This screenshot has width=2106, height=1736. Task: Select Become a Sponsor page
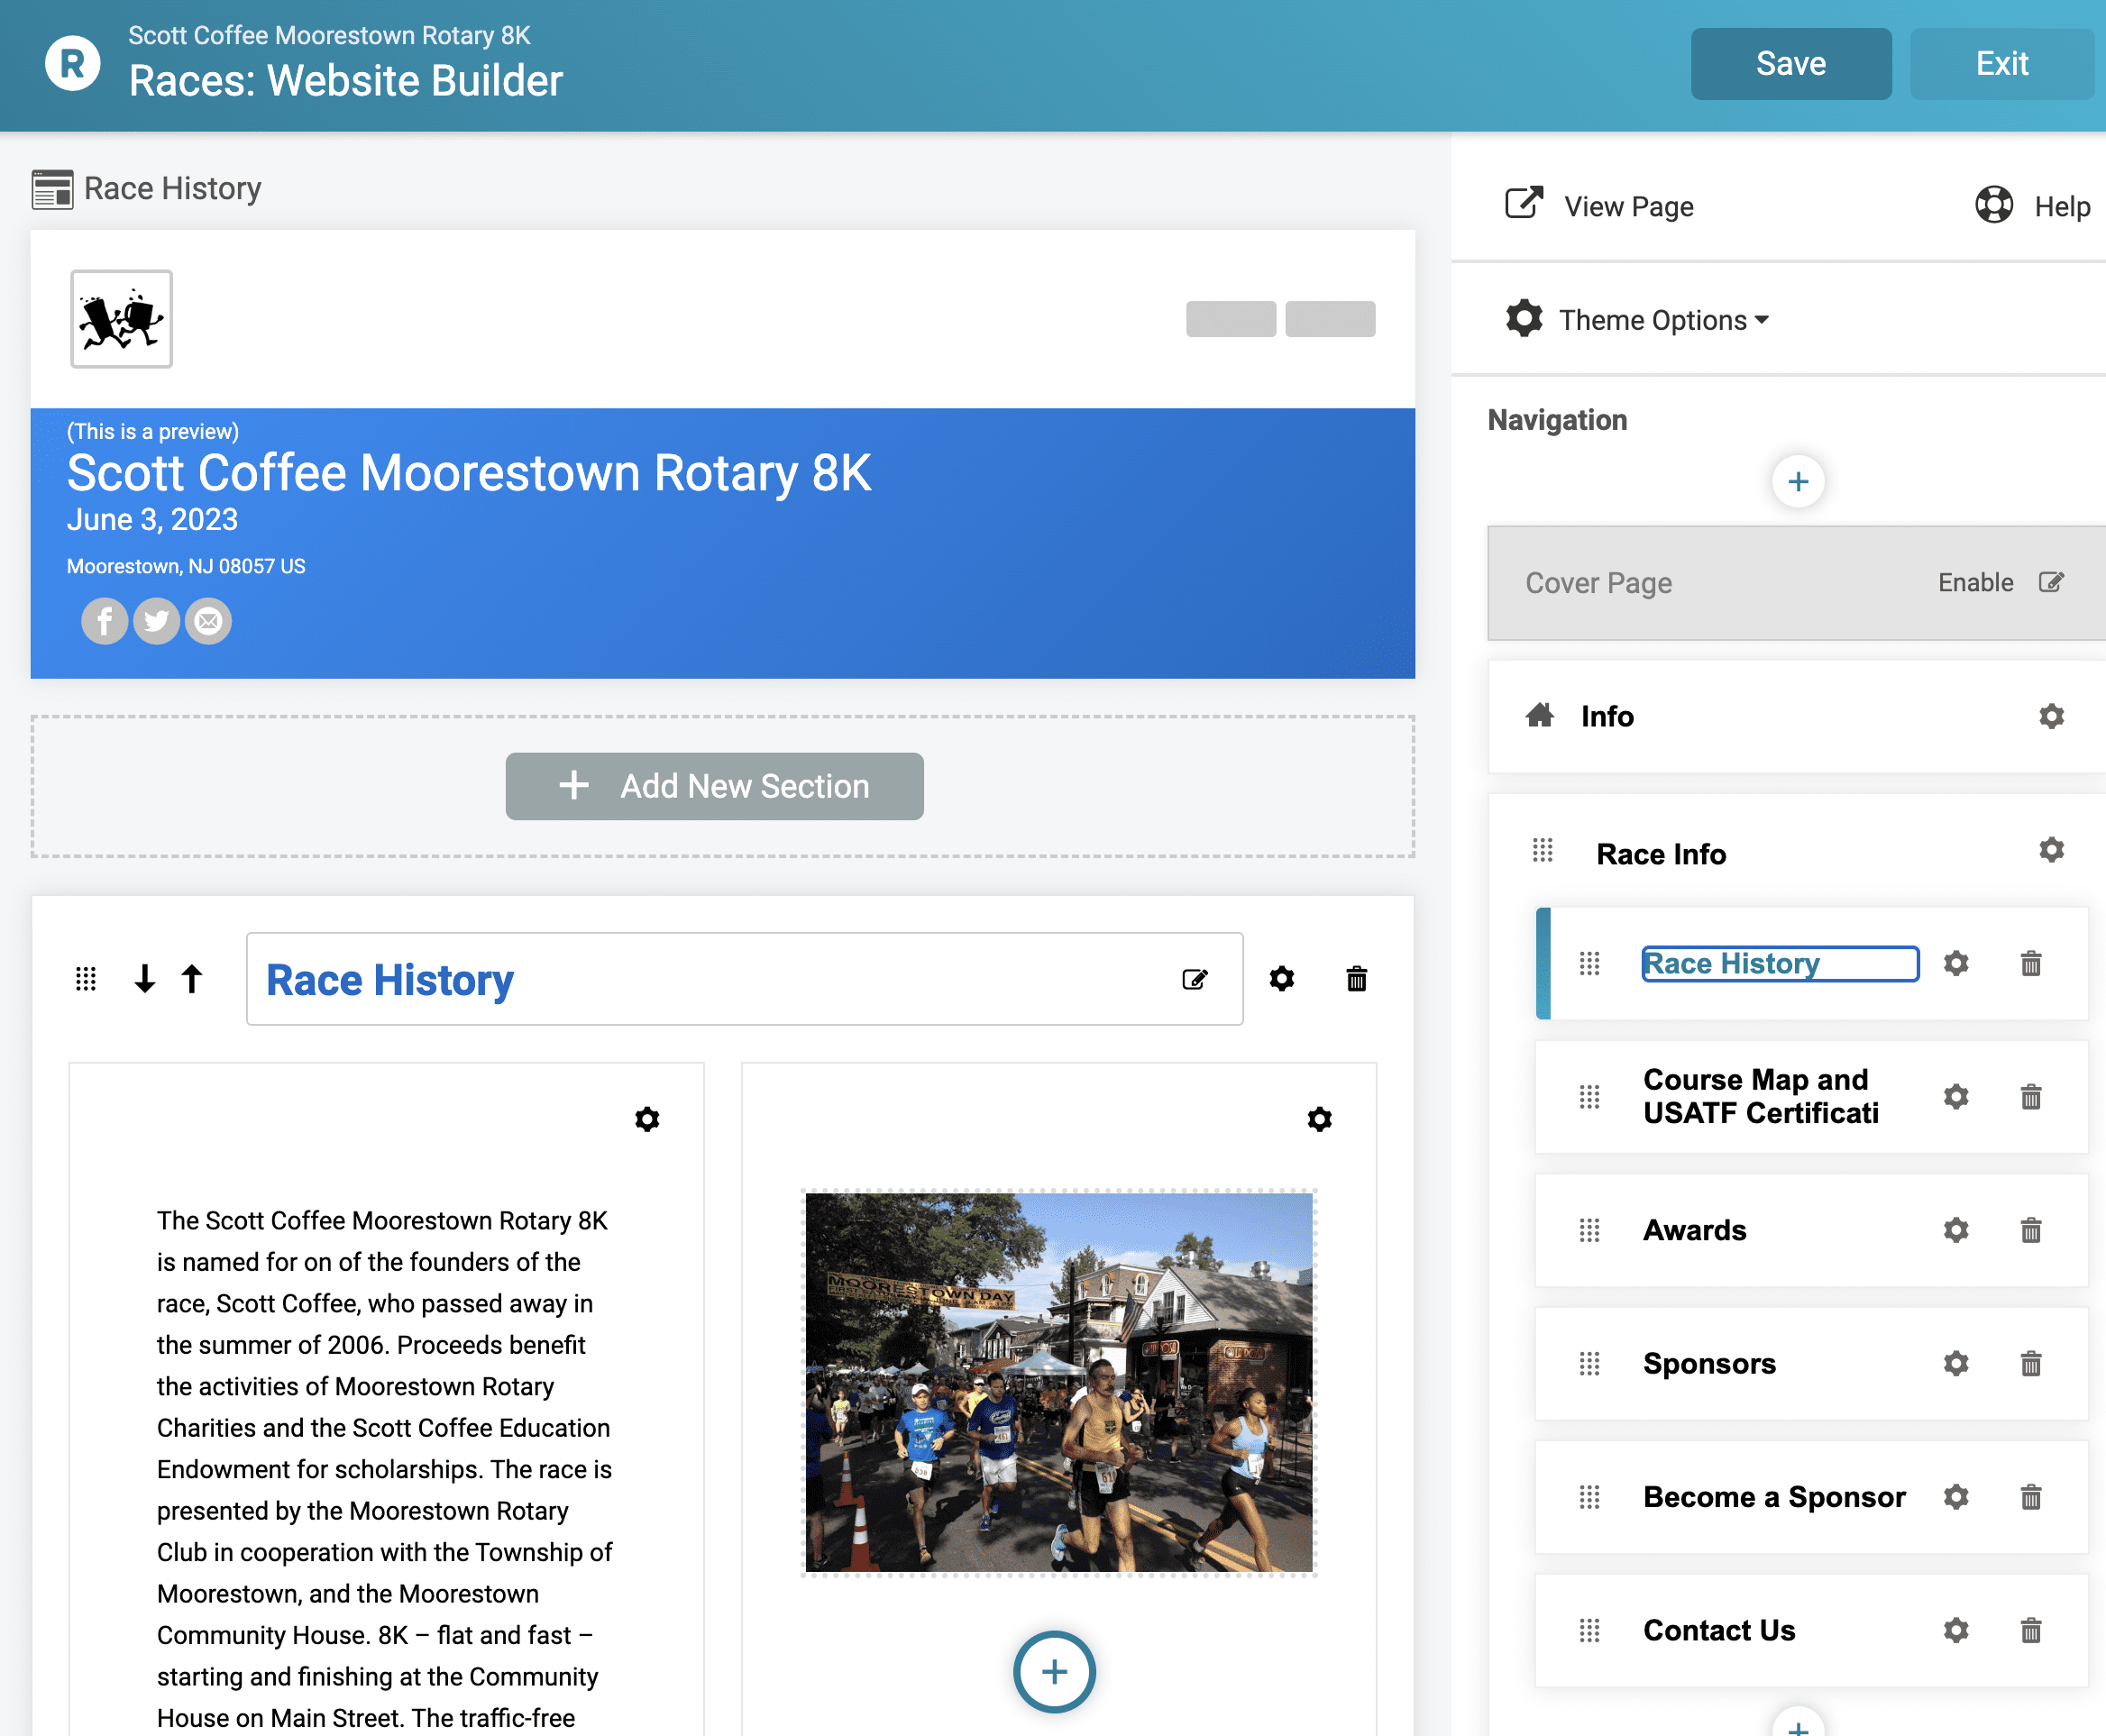1774,1497
